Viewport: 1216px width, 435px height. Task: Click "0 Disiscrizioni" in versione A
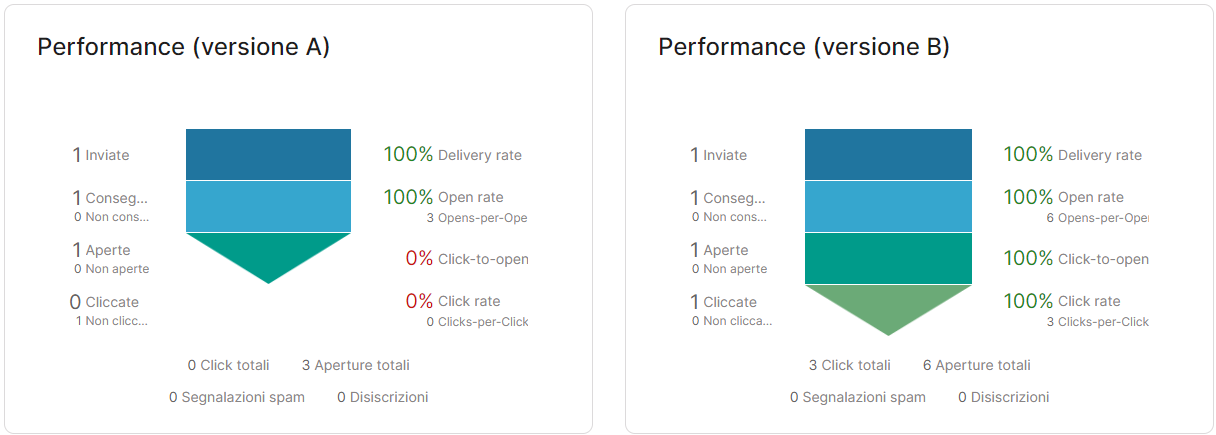point(383,397)
